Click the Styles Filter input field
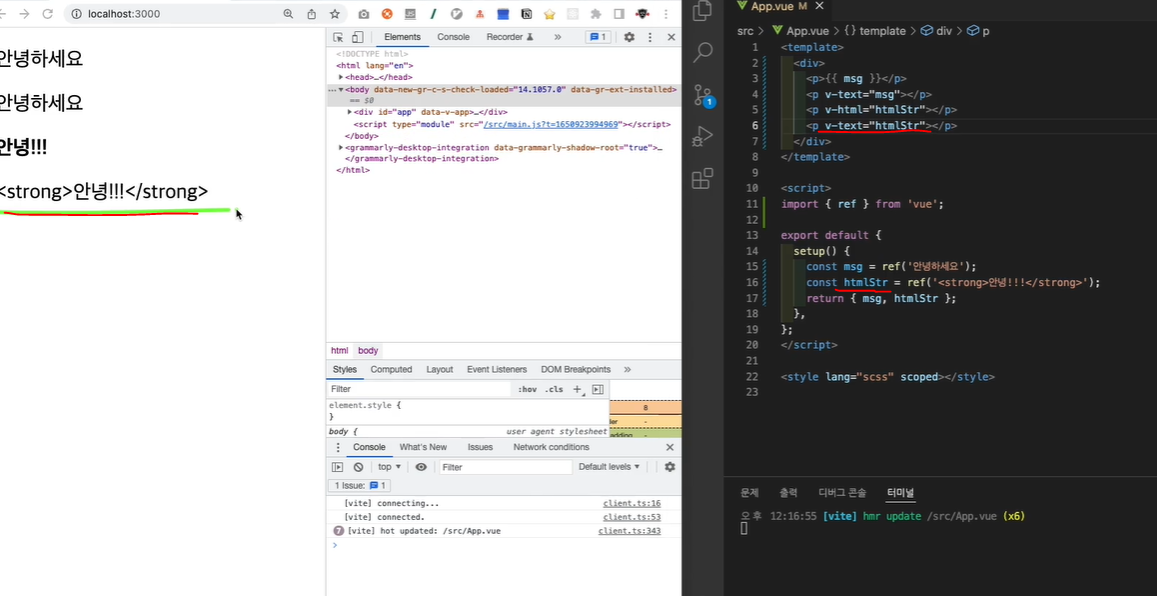This screenshot has height=596, width=1157. [421, 389]
